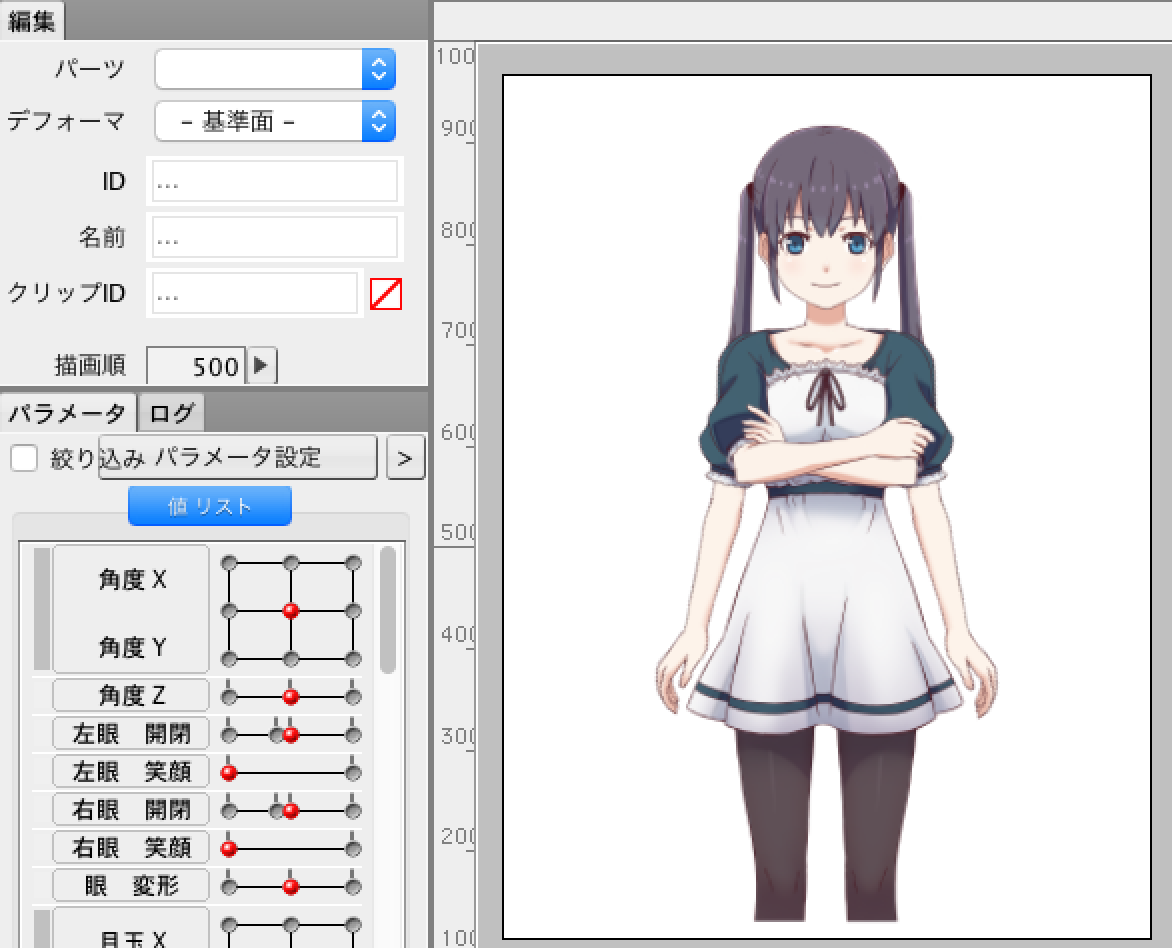
Task: Switch to the 編集 tab
Action: (x=32, y=21)
